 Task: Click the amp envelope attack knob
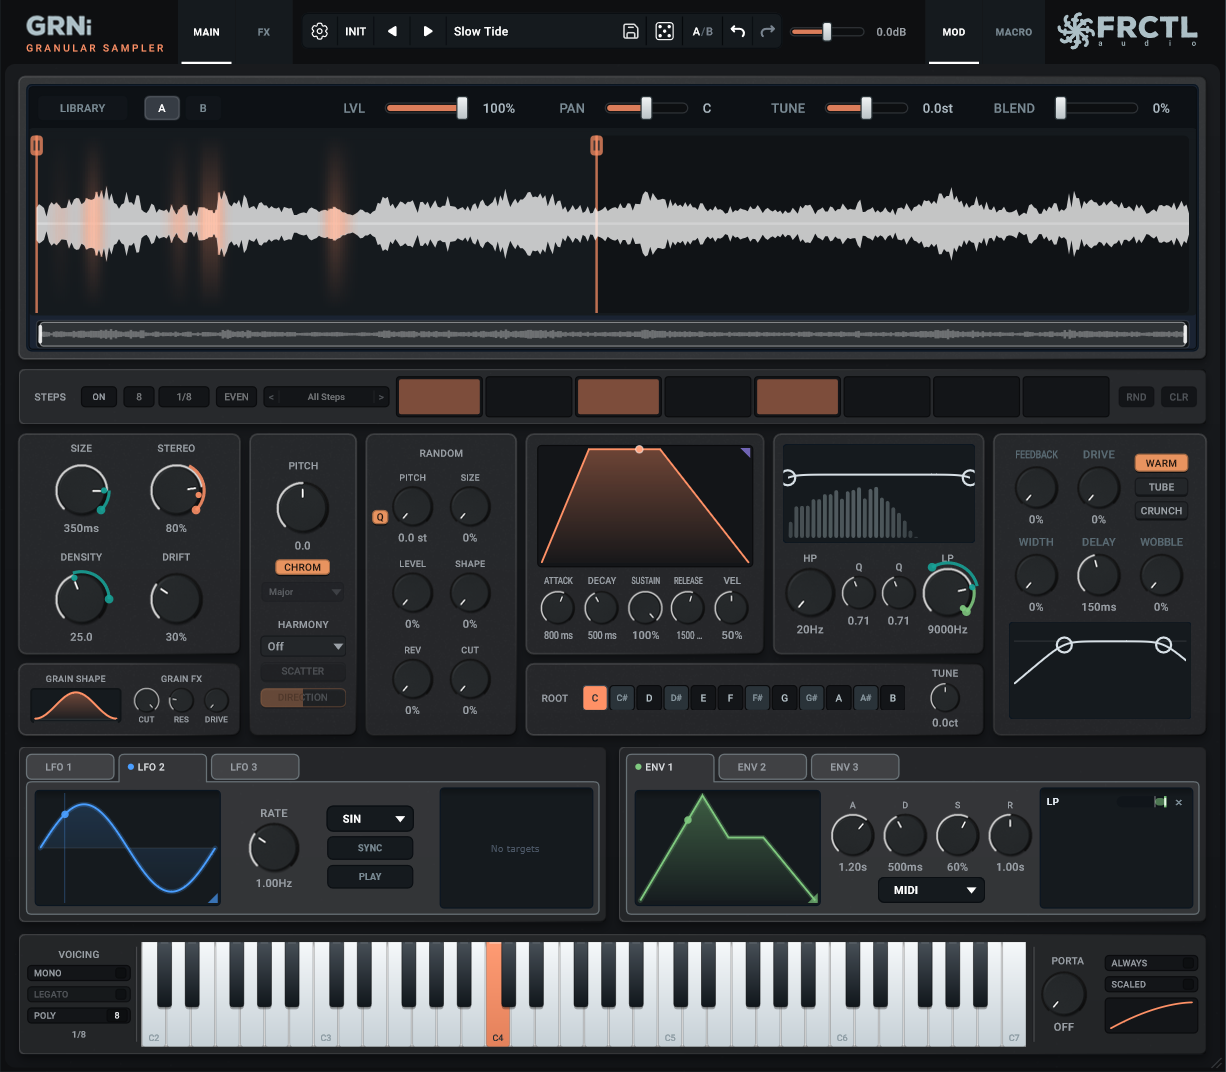[x=558, y=607]
